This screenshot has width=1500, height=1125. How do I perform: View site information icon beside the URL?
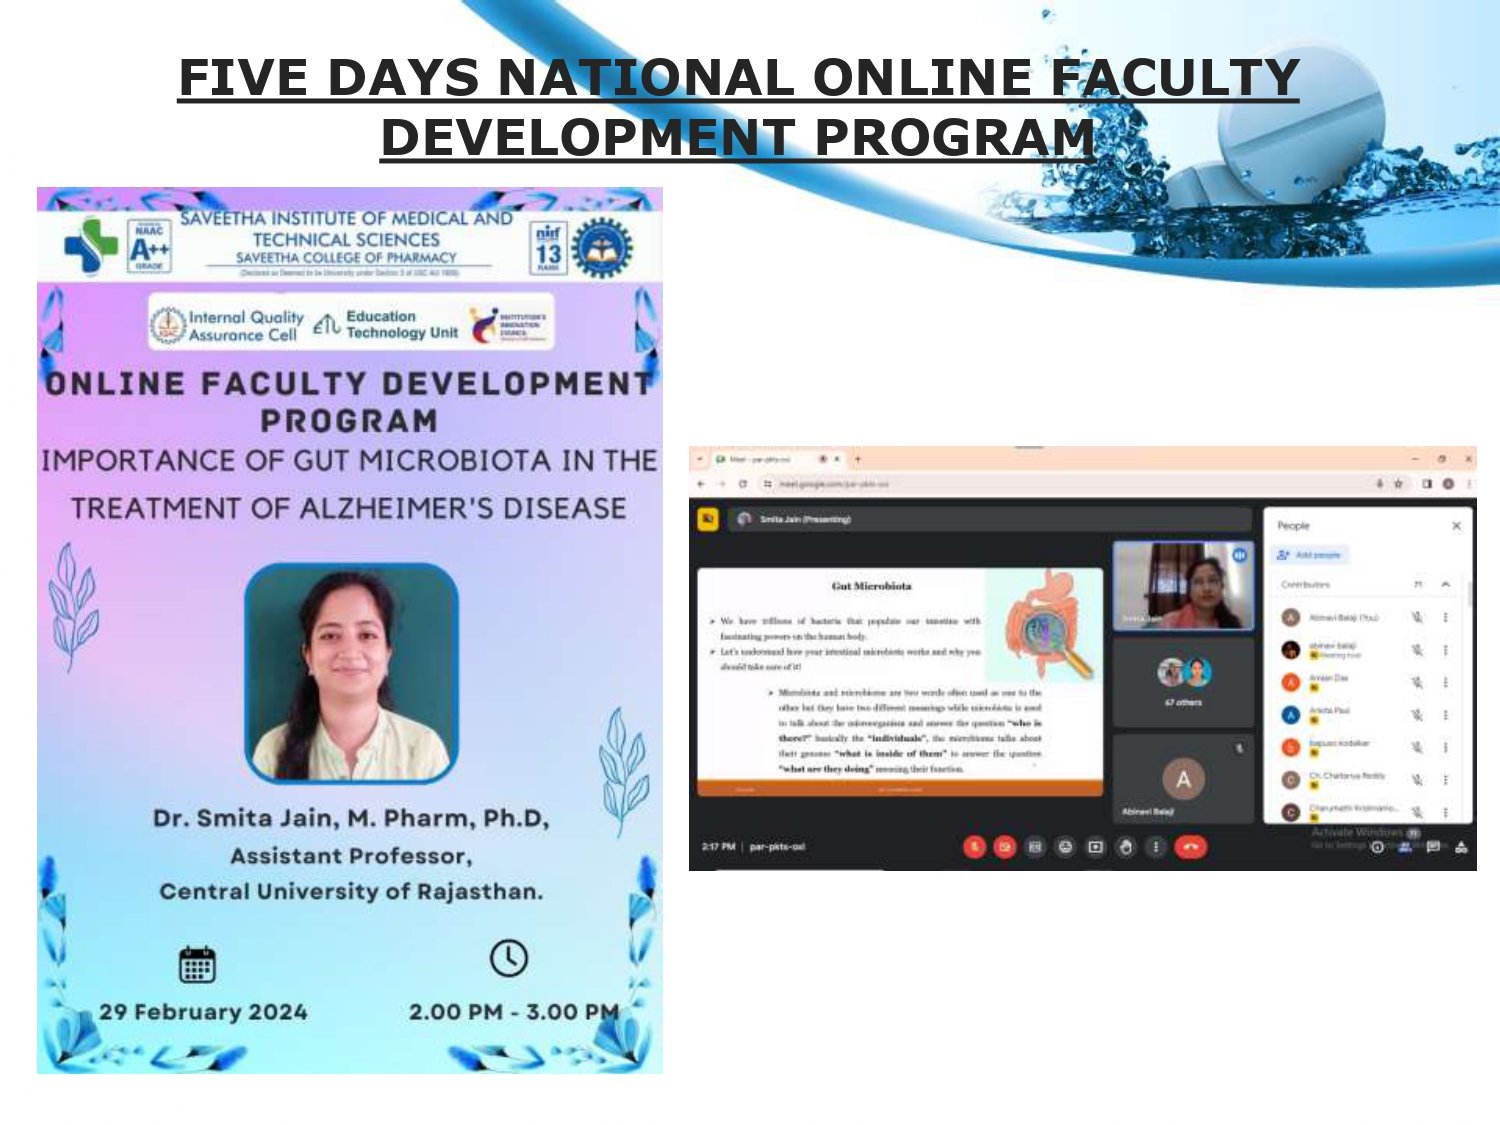(768, 484)
